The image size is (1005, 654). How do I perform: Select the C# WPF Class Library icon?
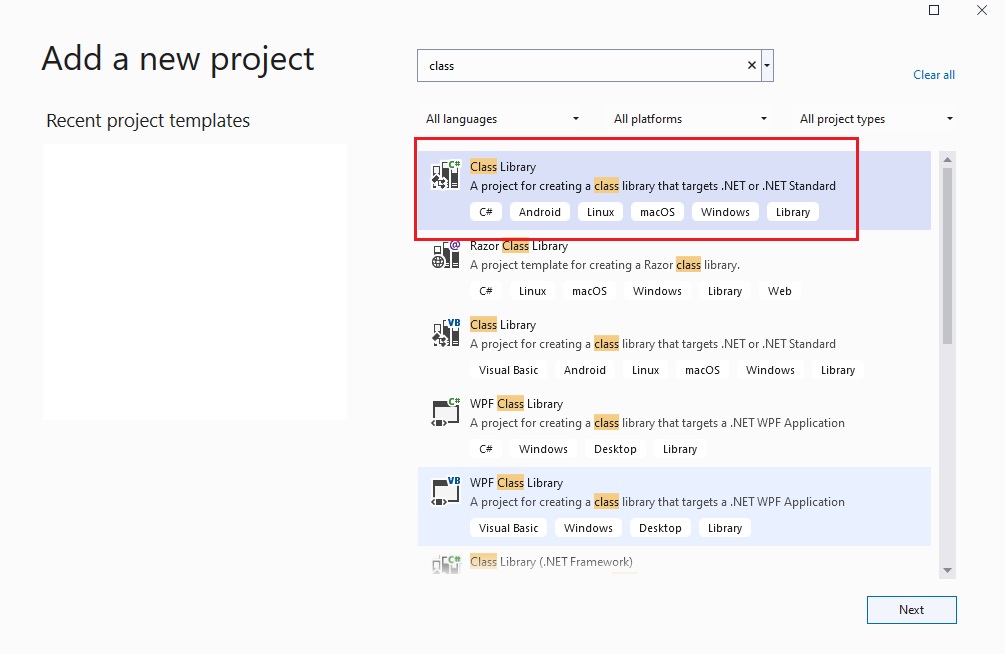click(446, 412)
